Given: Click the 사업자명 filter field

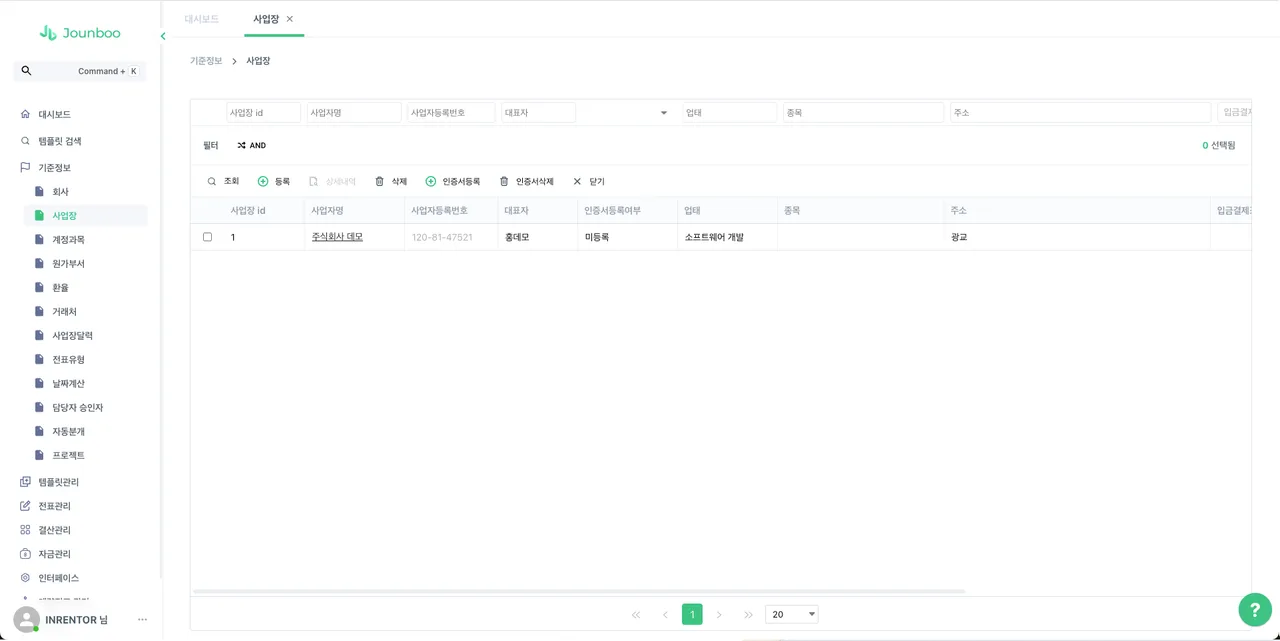Looking at the screenshot, I should point(354,113).
